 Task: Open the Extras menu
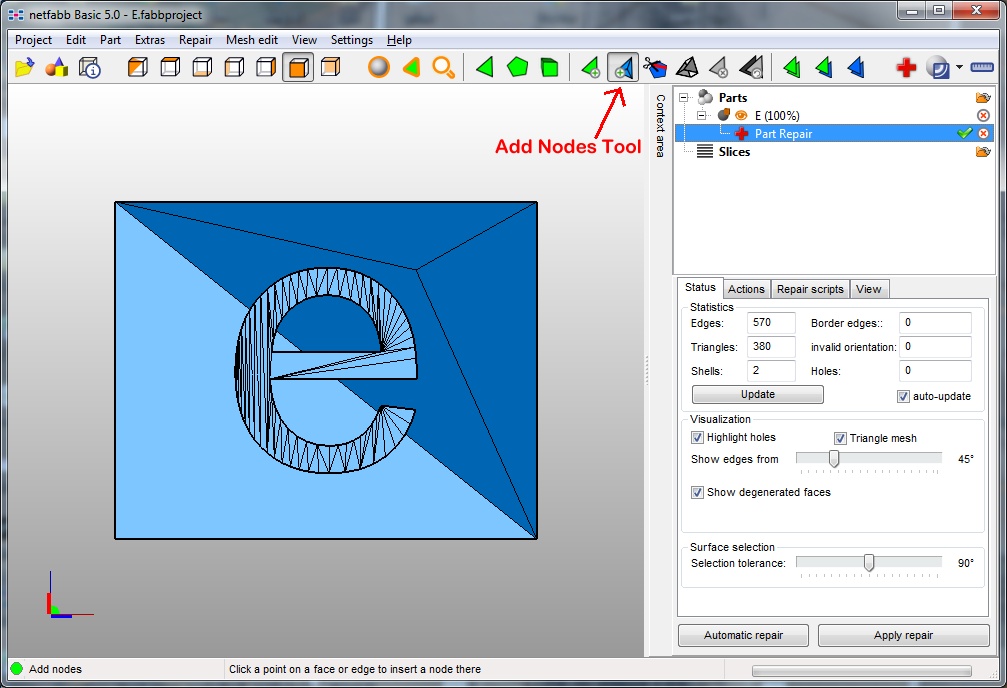click(x=150, y=40)
